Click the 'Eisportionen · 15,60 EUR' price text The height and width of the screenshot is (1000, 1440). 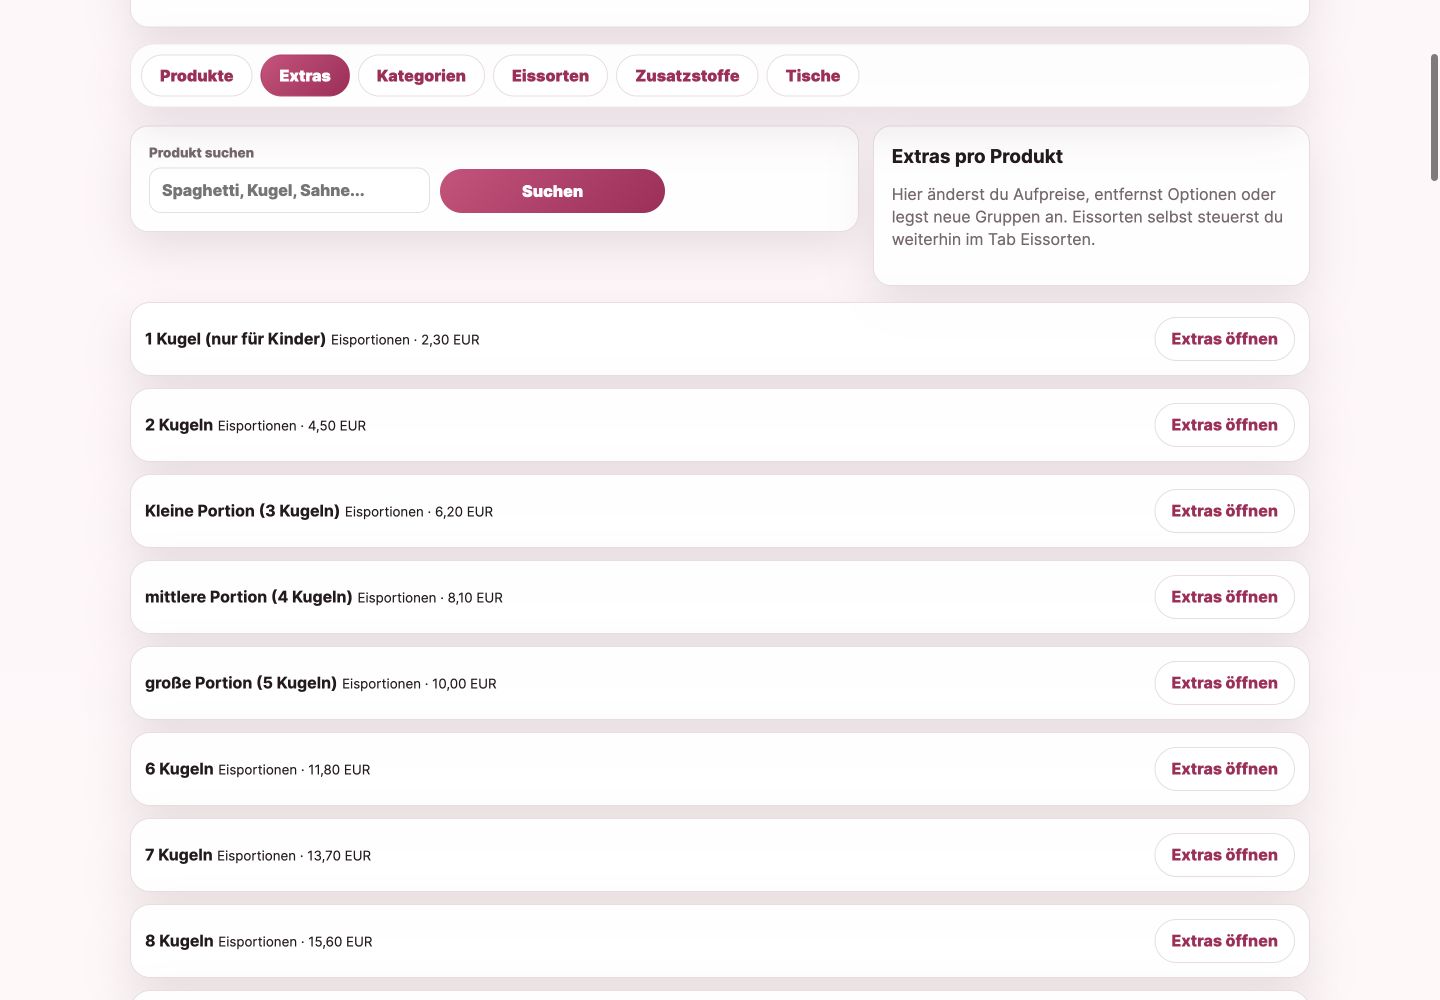(x=295, y=942)
